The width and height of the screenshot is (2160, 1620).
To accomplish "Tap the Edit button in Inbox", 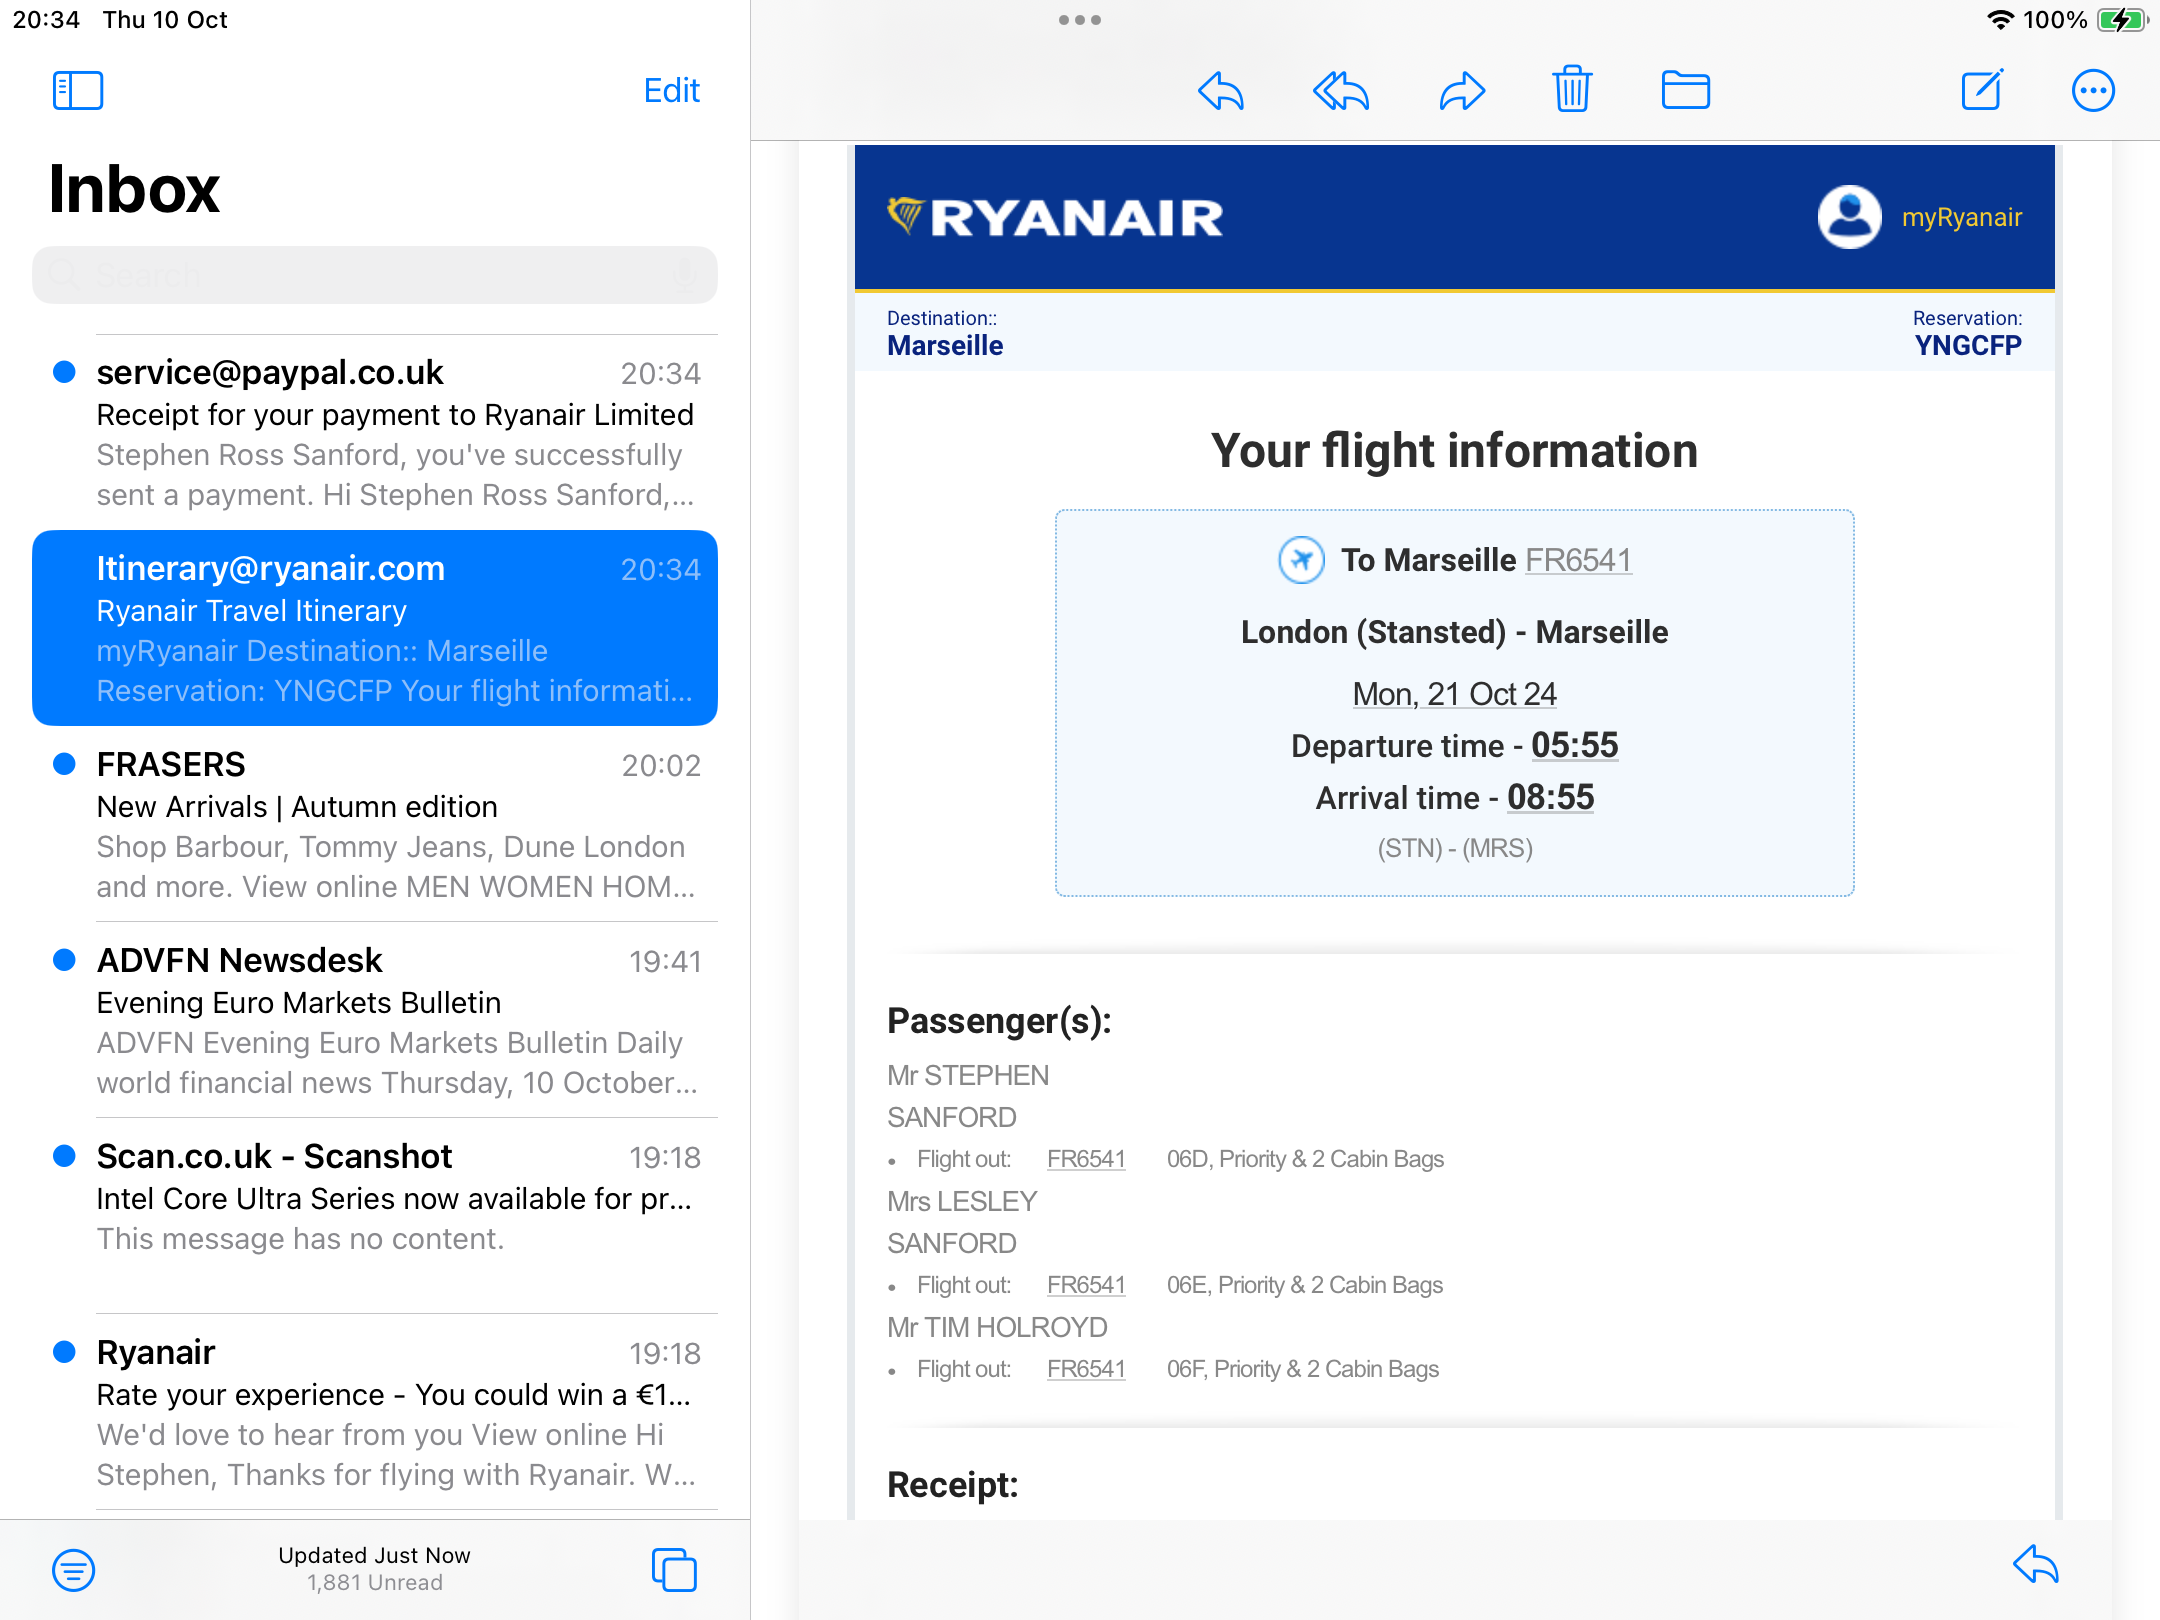I will (x=671, y=90).
